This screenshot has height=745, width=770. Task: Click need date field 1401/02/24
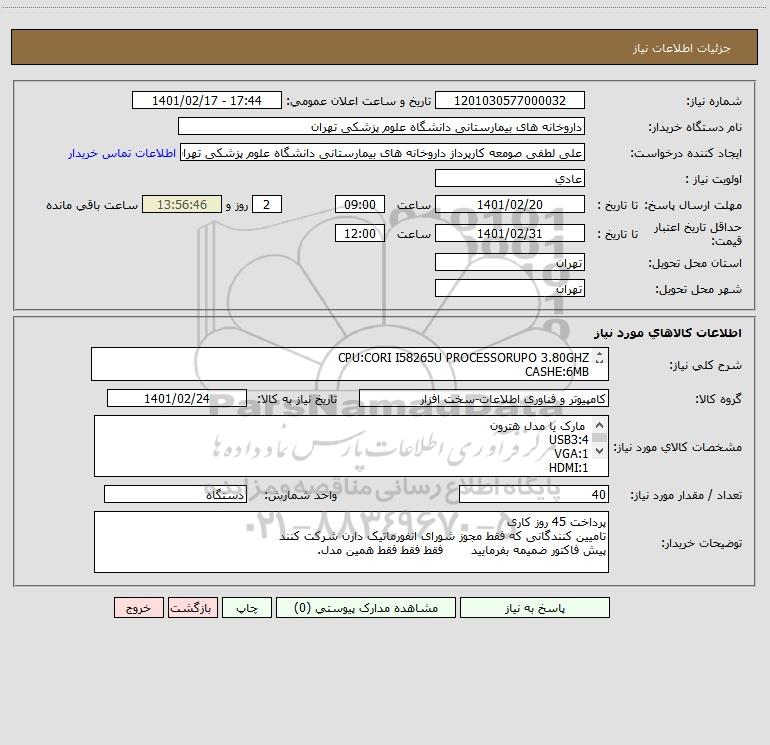pyautogui.click(x=177, y=398)
